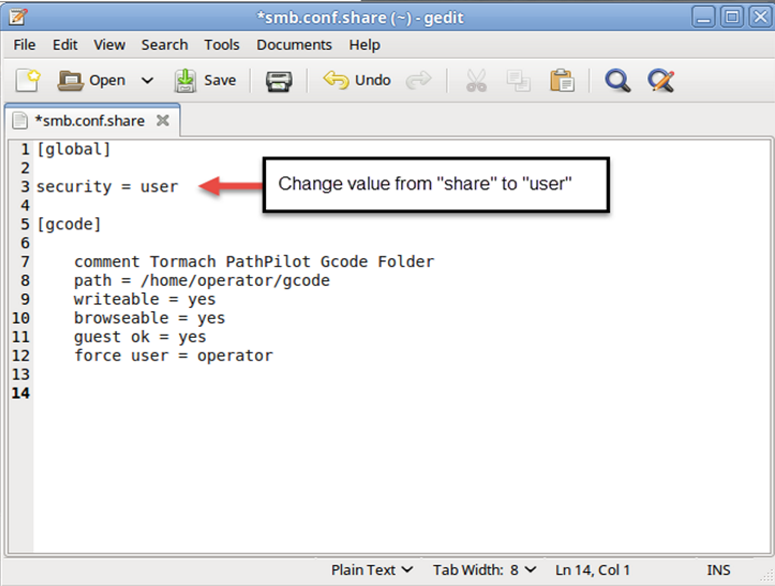Viewport: 775px width, 586px height.
Task: Click the Save icon in toolbar
Action: tap(186, 80)
